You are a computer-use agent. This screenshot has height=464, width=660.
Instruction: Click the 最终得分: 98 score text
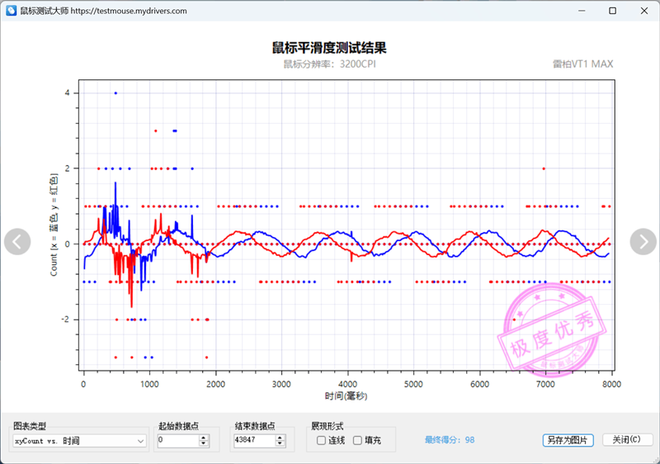(449, 440)
